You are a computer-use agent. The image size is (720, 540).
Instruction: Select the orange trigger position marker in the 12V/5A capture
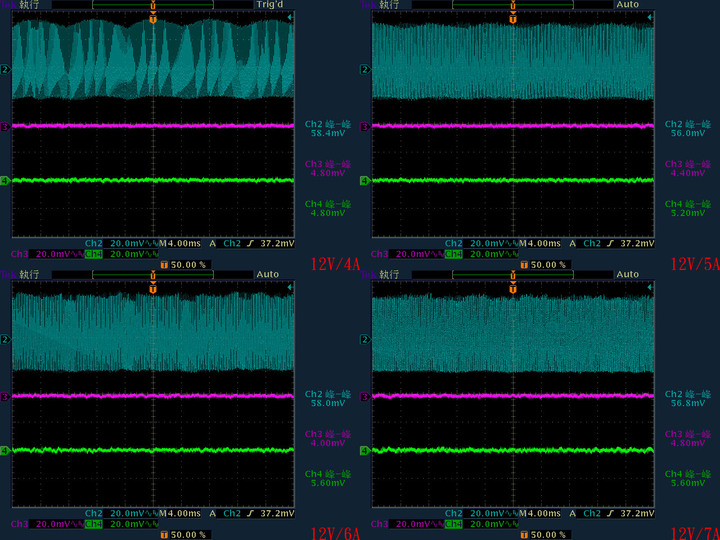(513, 19)
